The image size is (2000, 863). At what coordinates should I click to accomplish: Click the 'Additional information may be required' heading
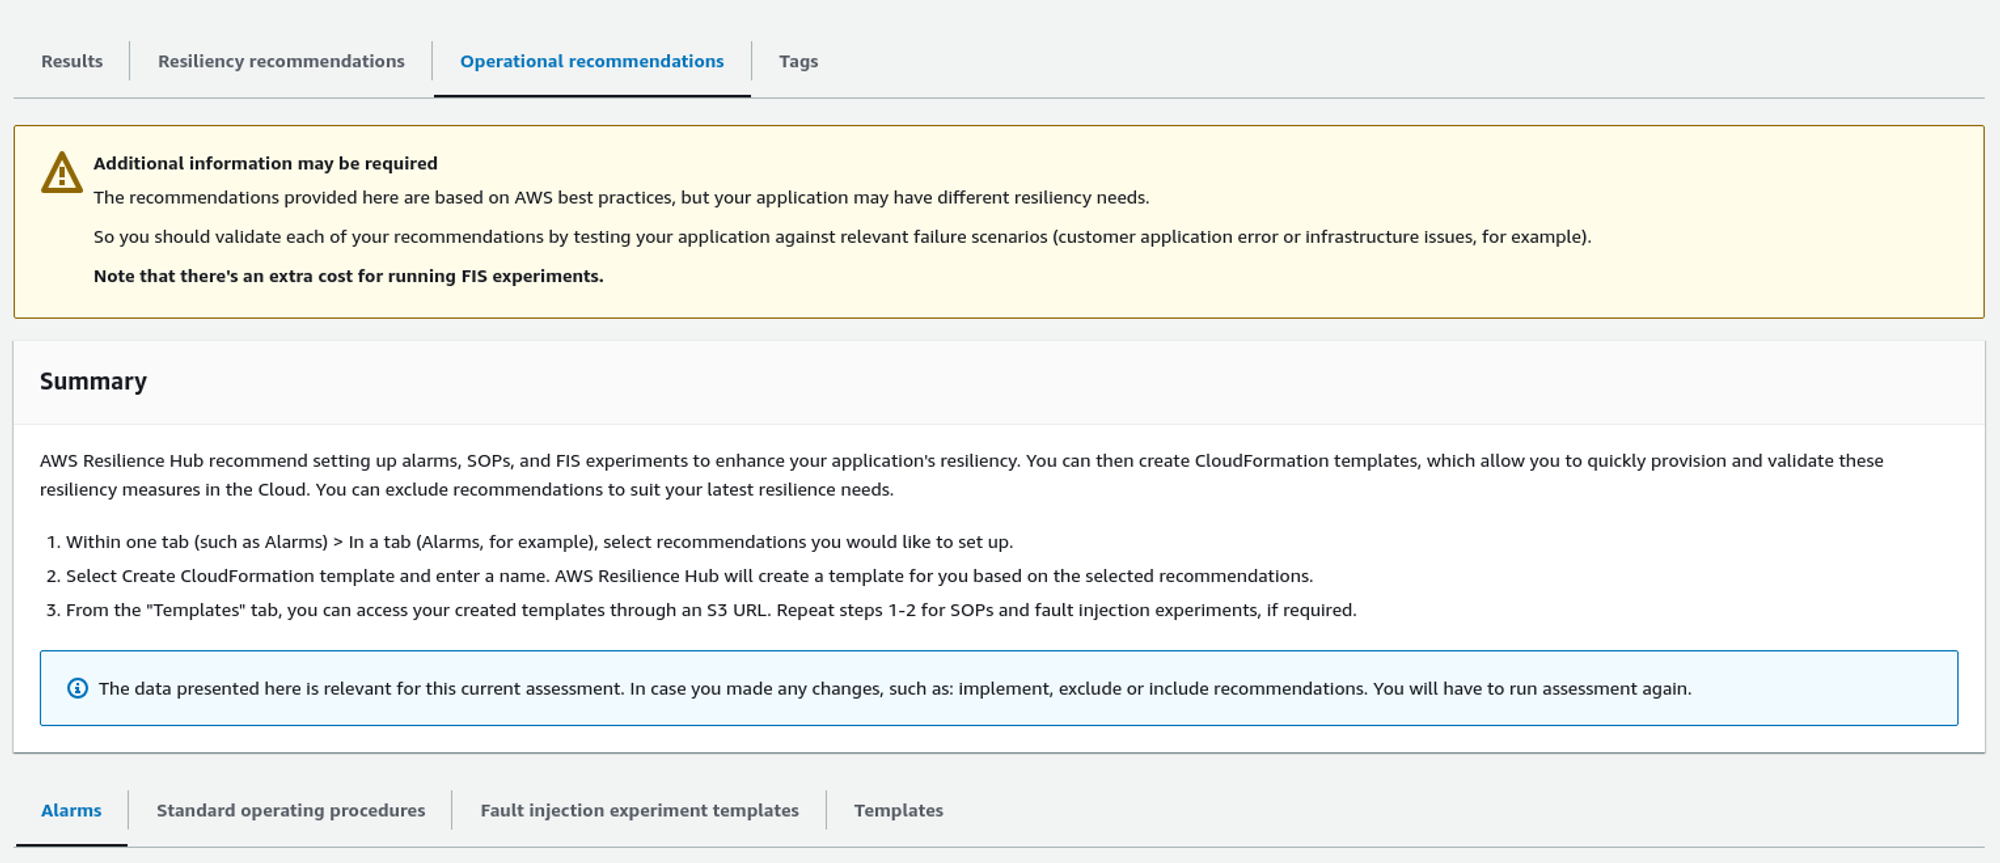tap(265, 163)
